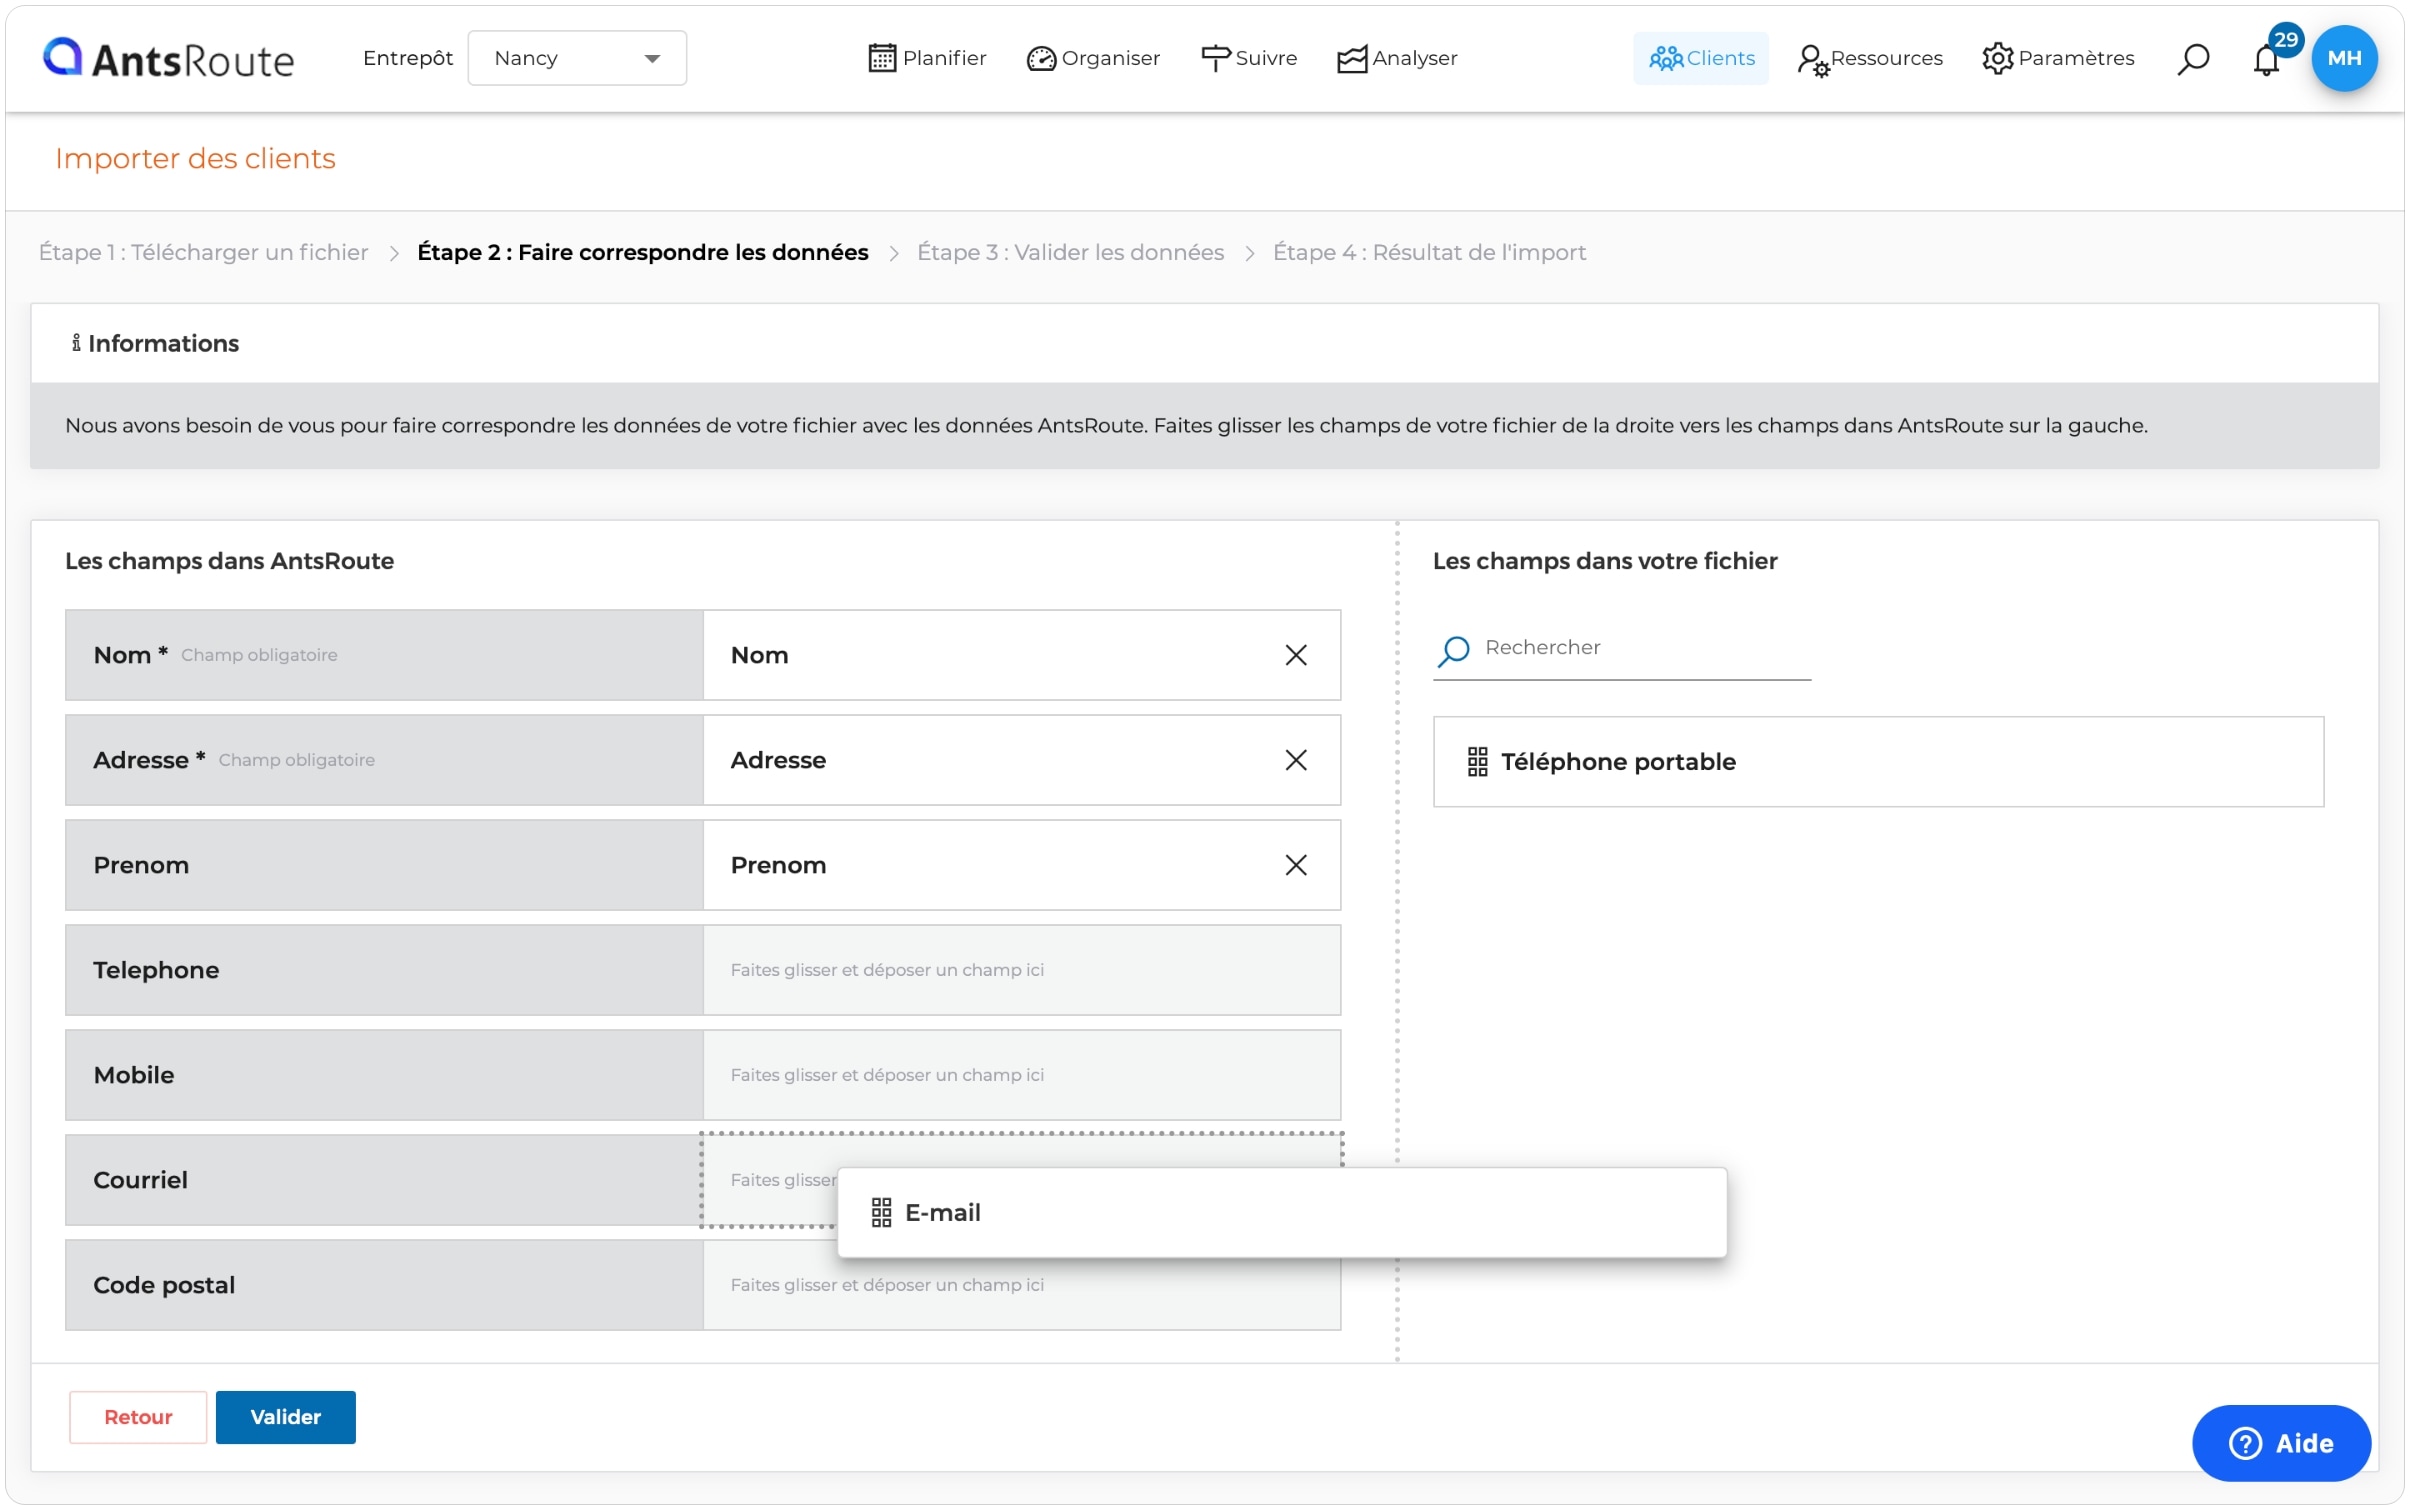
Task: Open the Organiser menu
Action: tap(1093, 59)
